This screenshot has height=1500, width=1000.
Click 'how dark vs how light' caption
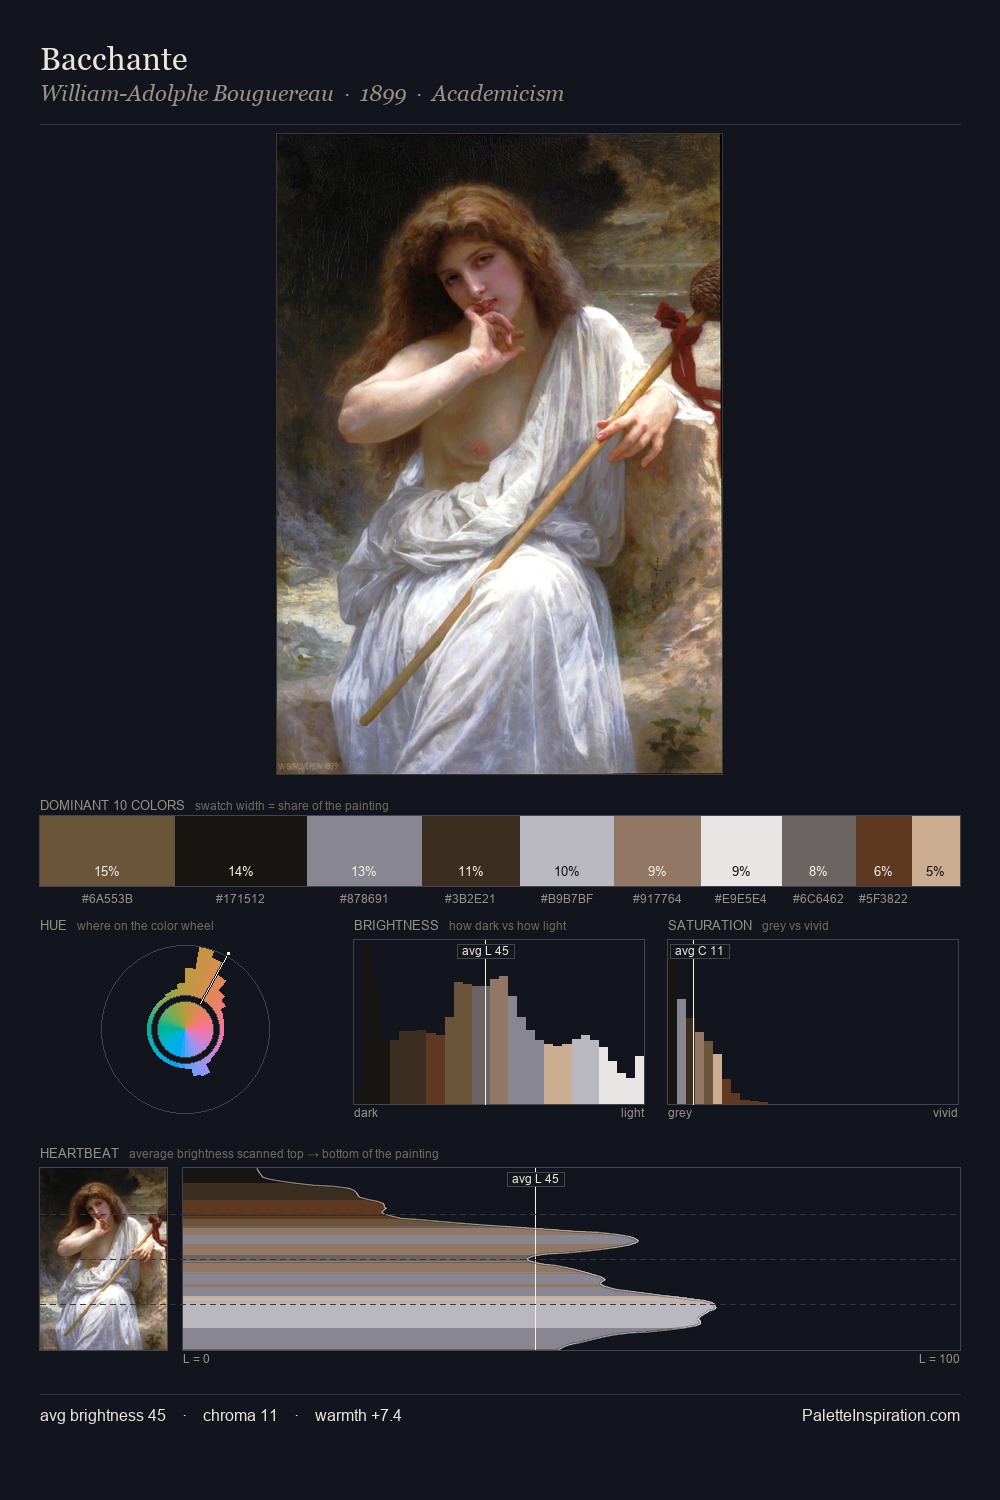click(508, 926)
